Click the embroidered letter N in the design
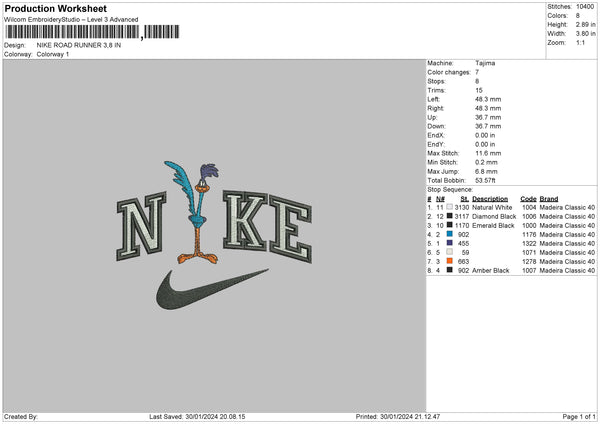This screenshot has height=424, width=600. click(141, 227)
